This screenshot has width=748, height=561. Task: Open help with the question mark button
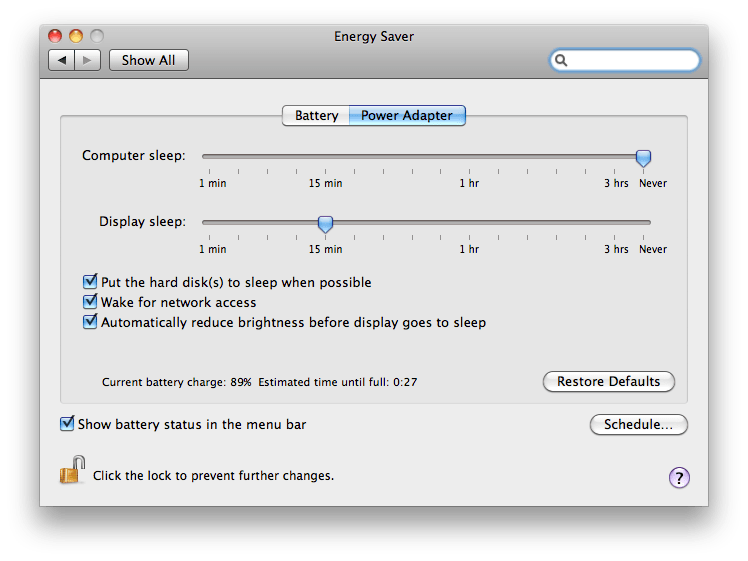point(679,477)
